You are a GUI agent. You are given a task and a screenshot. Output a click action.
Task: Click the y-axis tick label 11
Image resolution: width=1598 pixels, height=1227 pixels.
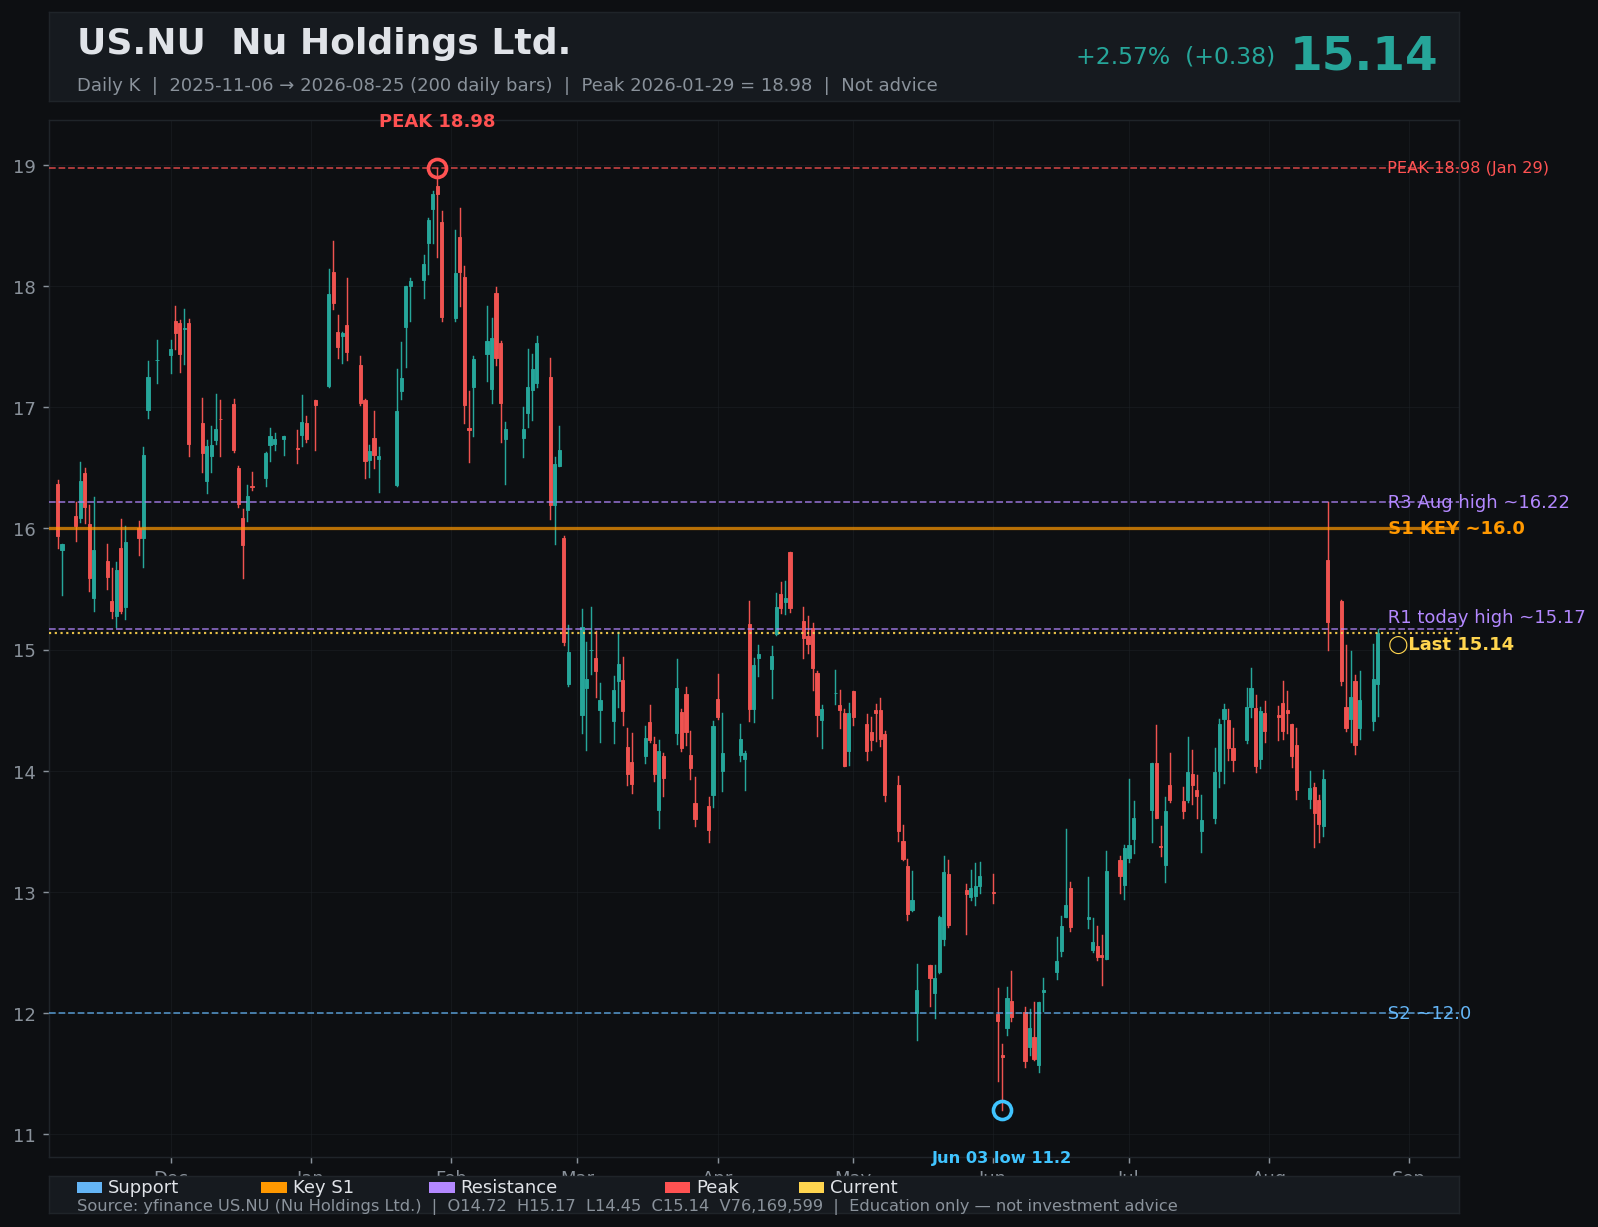(x=24, y=1136)
